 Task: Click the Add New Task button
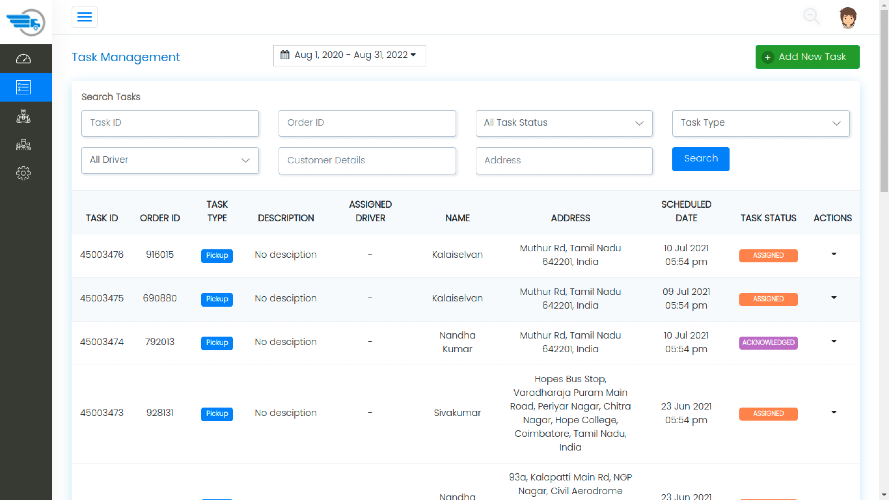pyautogui.click(x=807, y=57)
